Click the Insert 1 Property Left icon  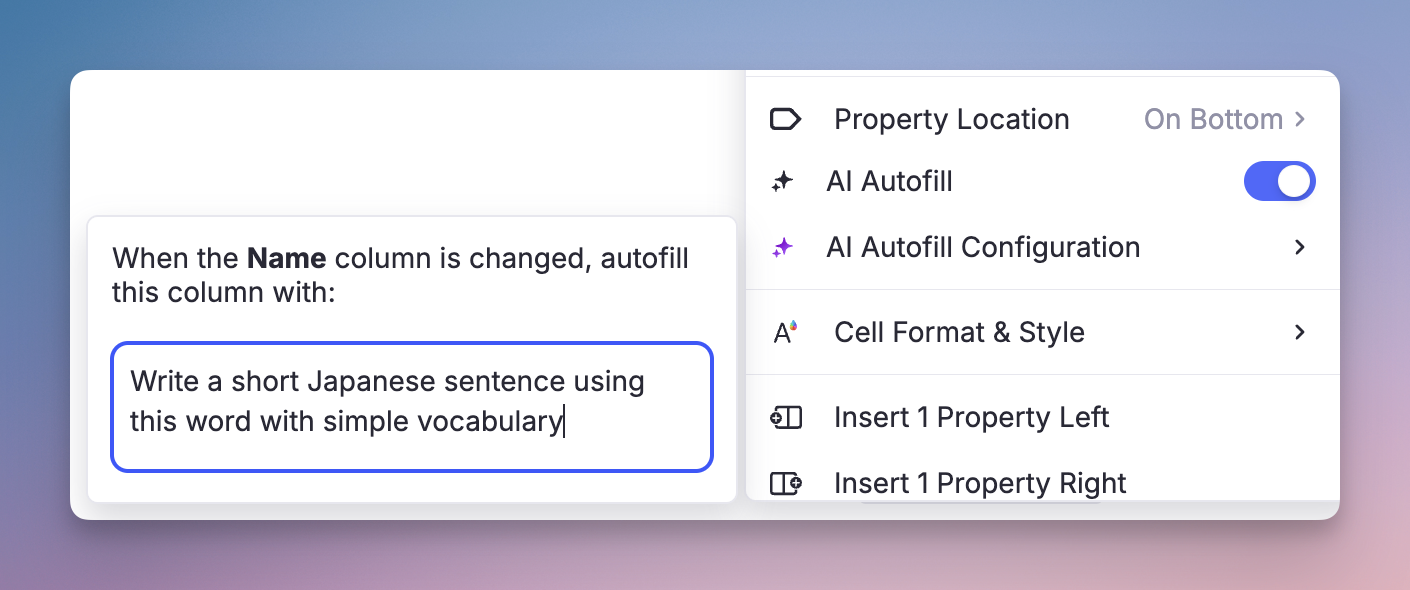click(x=786, y=417)
